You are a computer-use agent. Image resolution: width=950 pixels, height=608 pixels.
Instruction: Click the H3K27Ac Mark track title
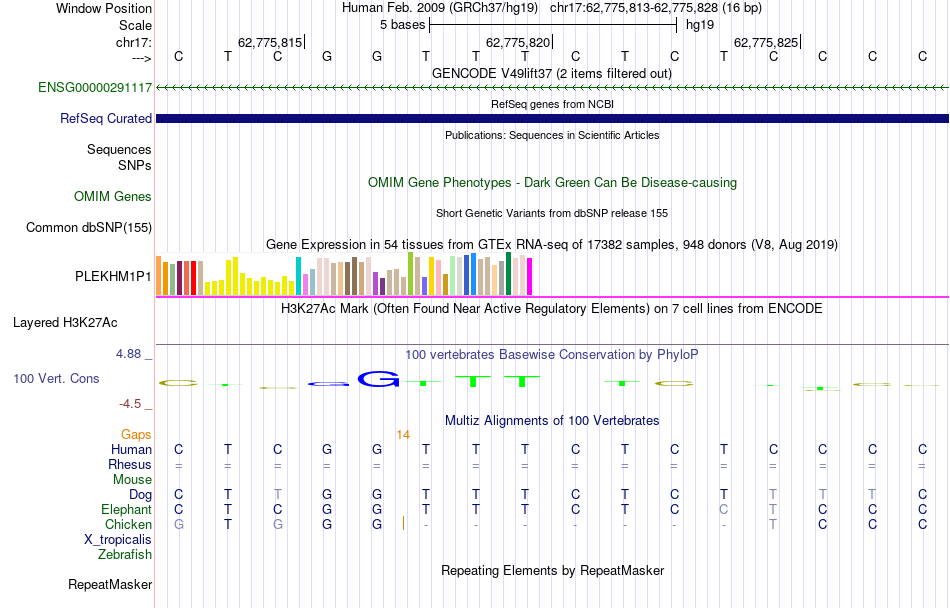552,309
